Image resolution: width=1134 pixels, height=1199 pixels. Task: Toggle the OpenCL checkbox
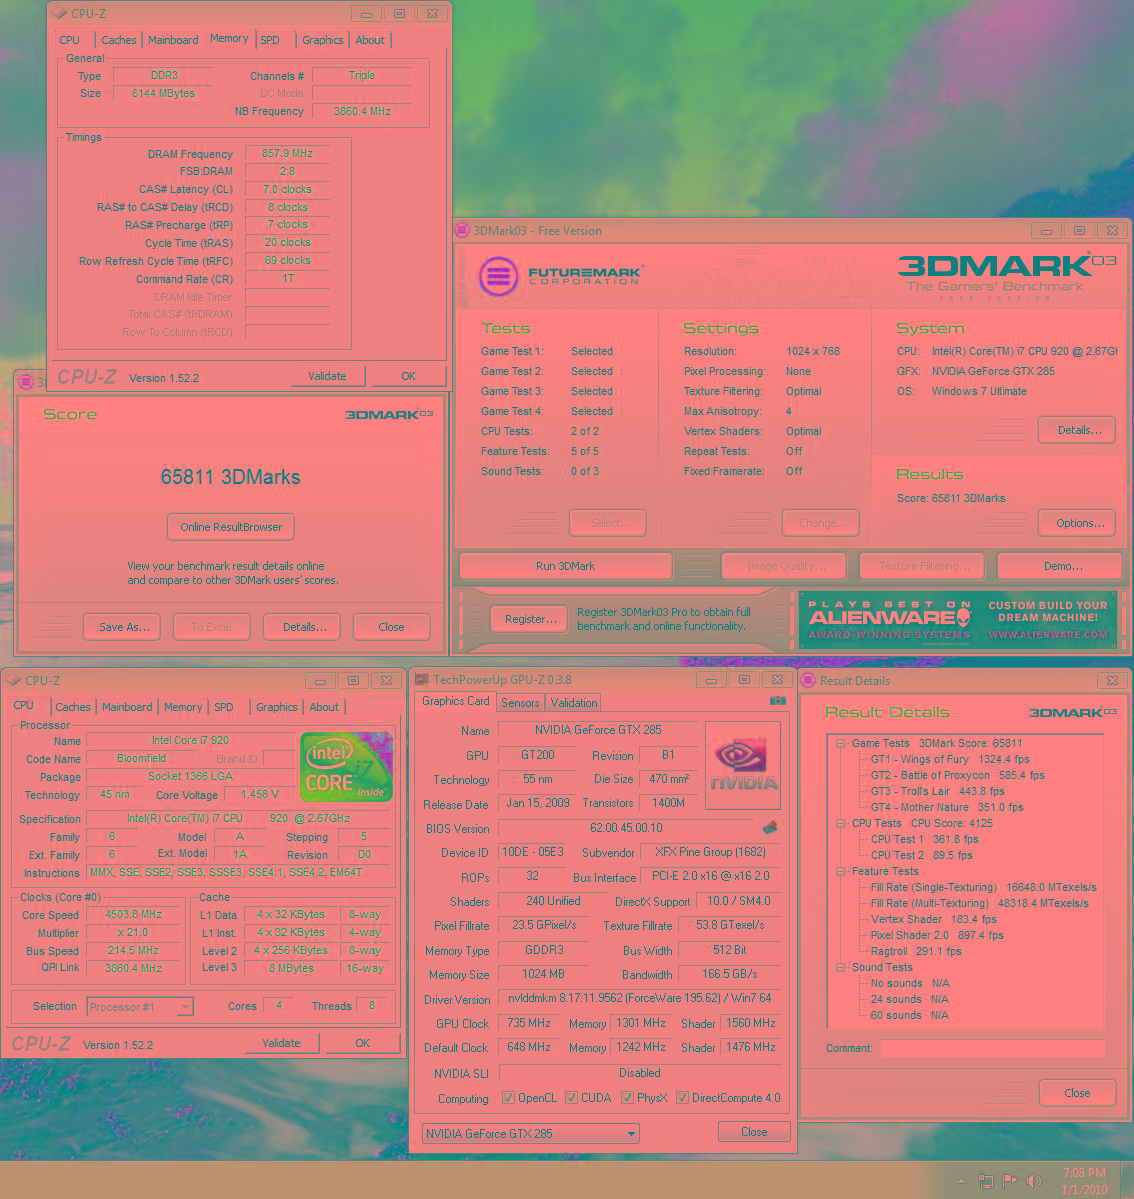click(x=508, y=1097)
